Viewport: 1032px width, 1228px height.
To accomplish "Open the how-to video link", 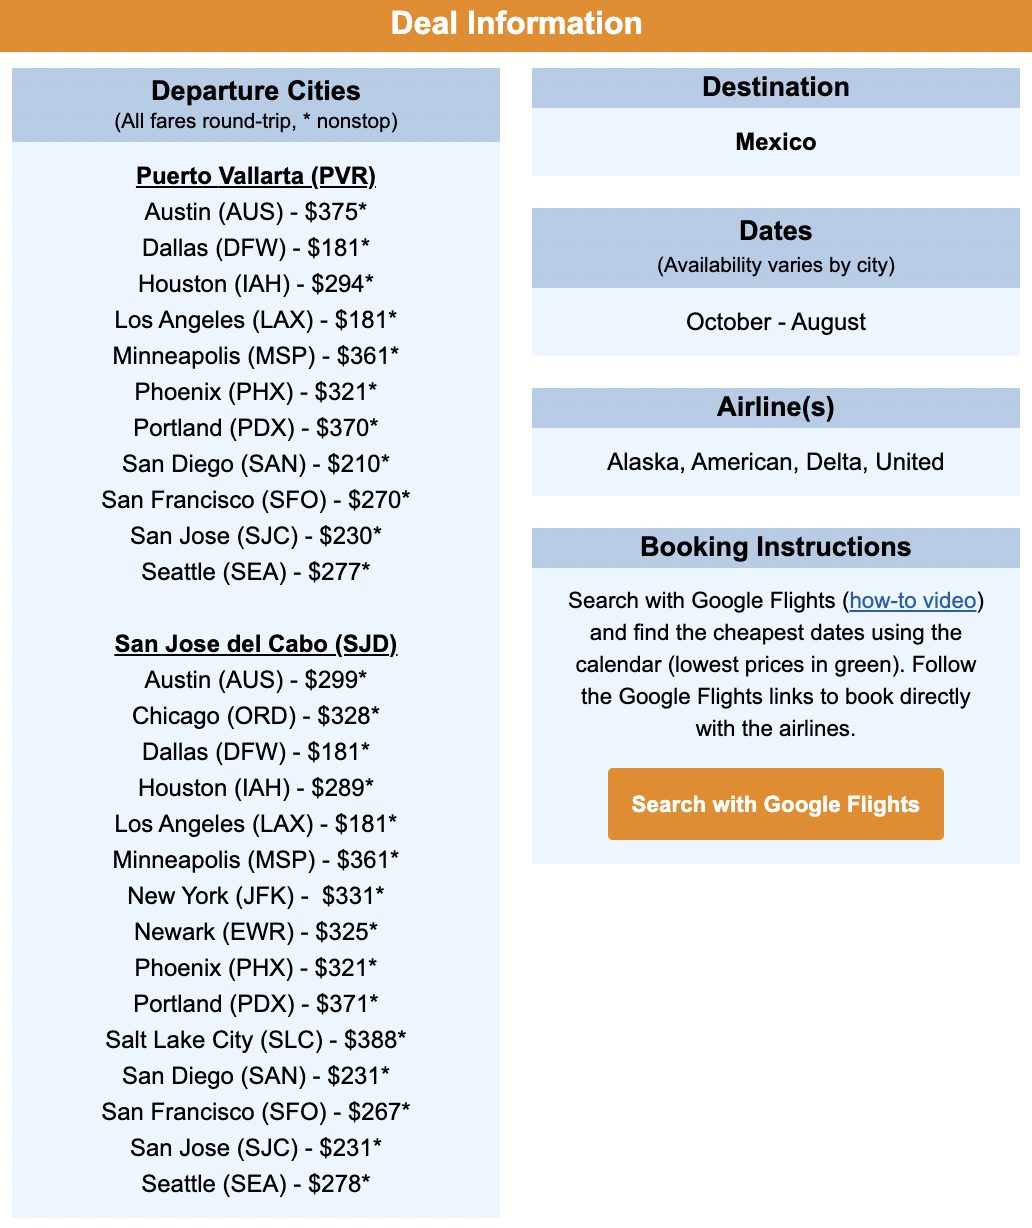I will coord(913,600).
